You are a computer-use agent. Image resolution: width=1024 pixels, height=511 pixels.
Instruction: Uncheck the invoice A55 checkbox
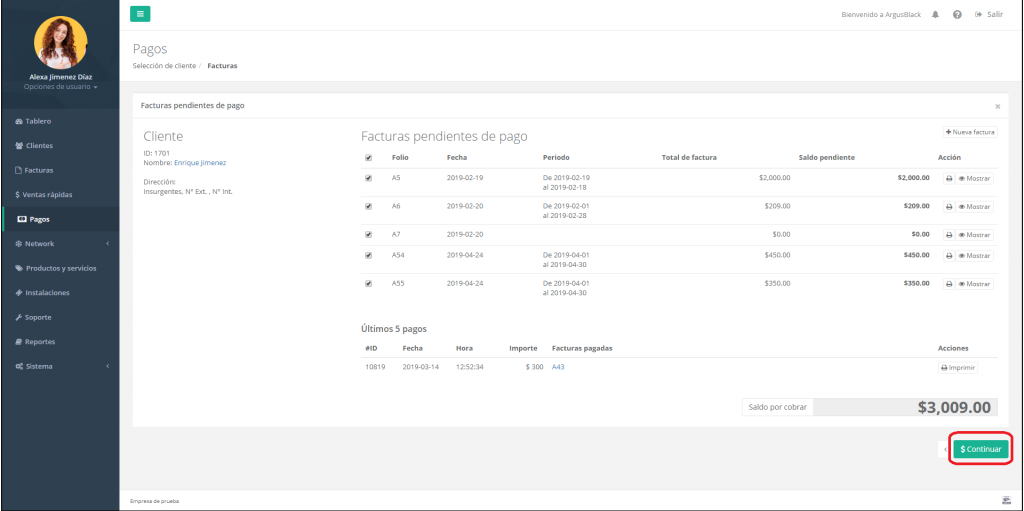(x=368, y=284)
